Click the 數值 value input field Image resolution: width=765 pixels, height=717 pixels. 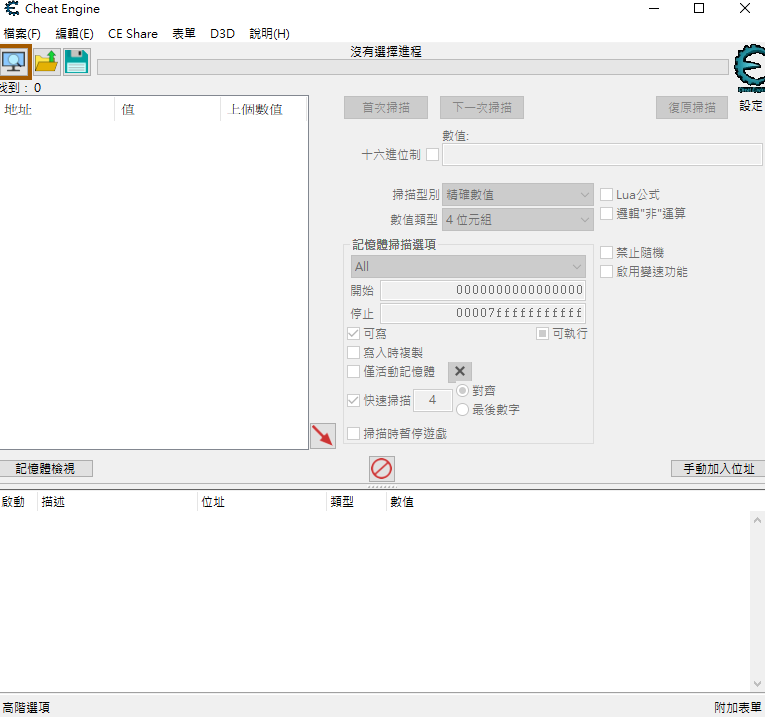pyautogui.click(x=602, y=155)
